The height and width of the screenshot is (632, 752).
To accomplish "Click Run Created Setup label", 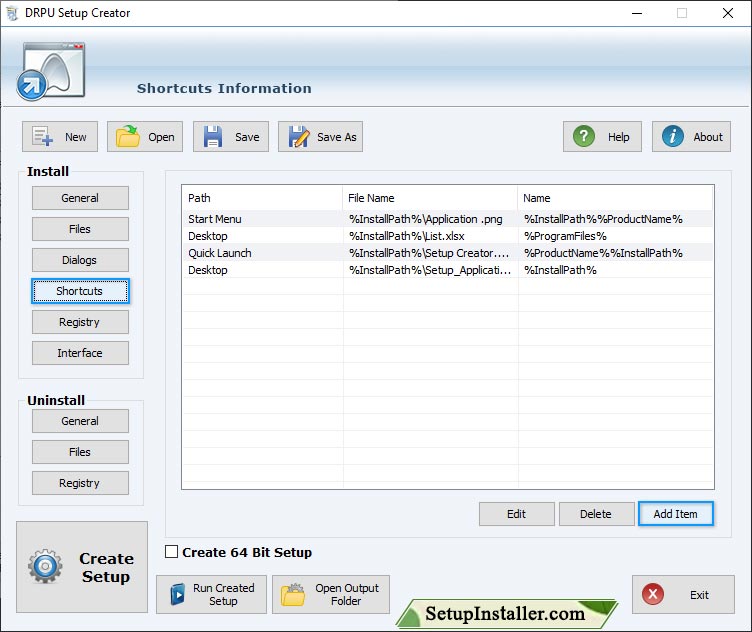I will pos(223,595).
